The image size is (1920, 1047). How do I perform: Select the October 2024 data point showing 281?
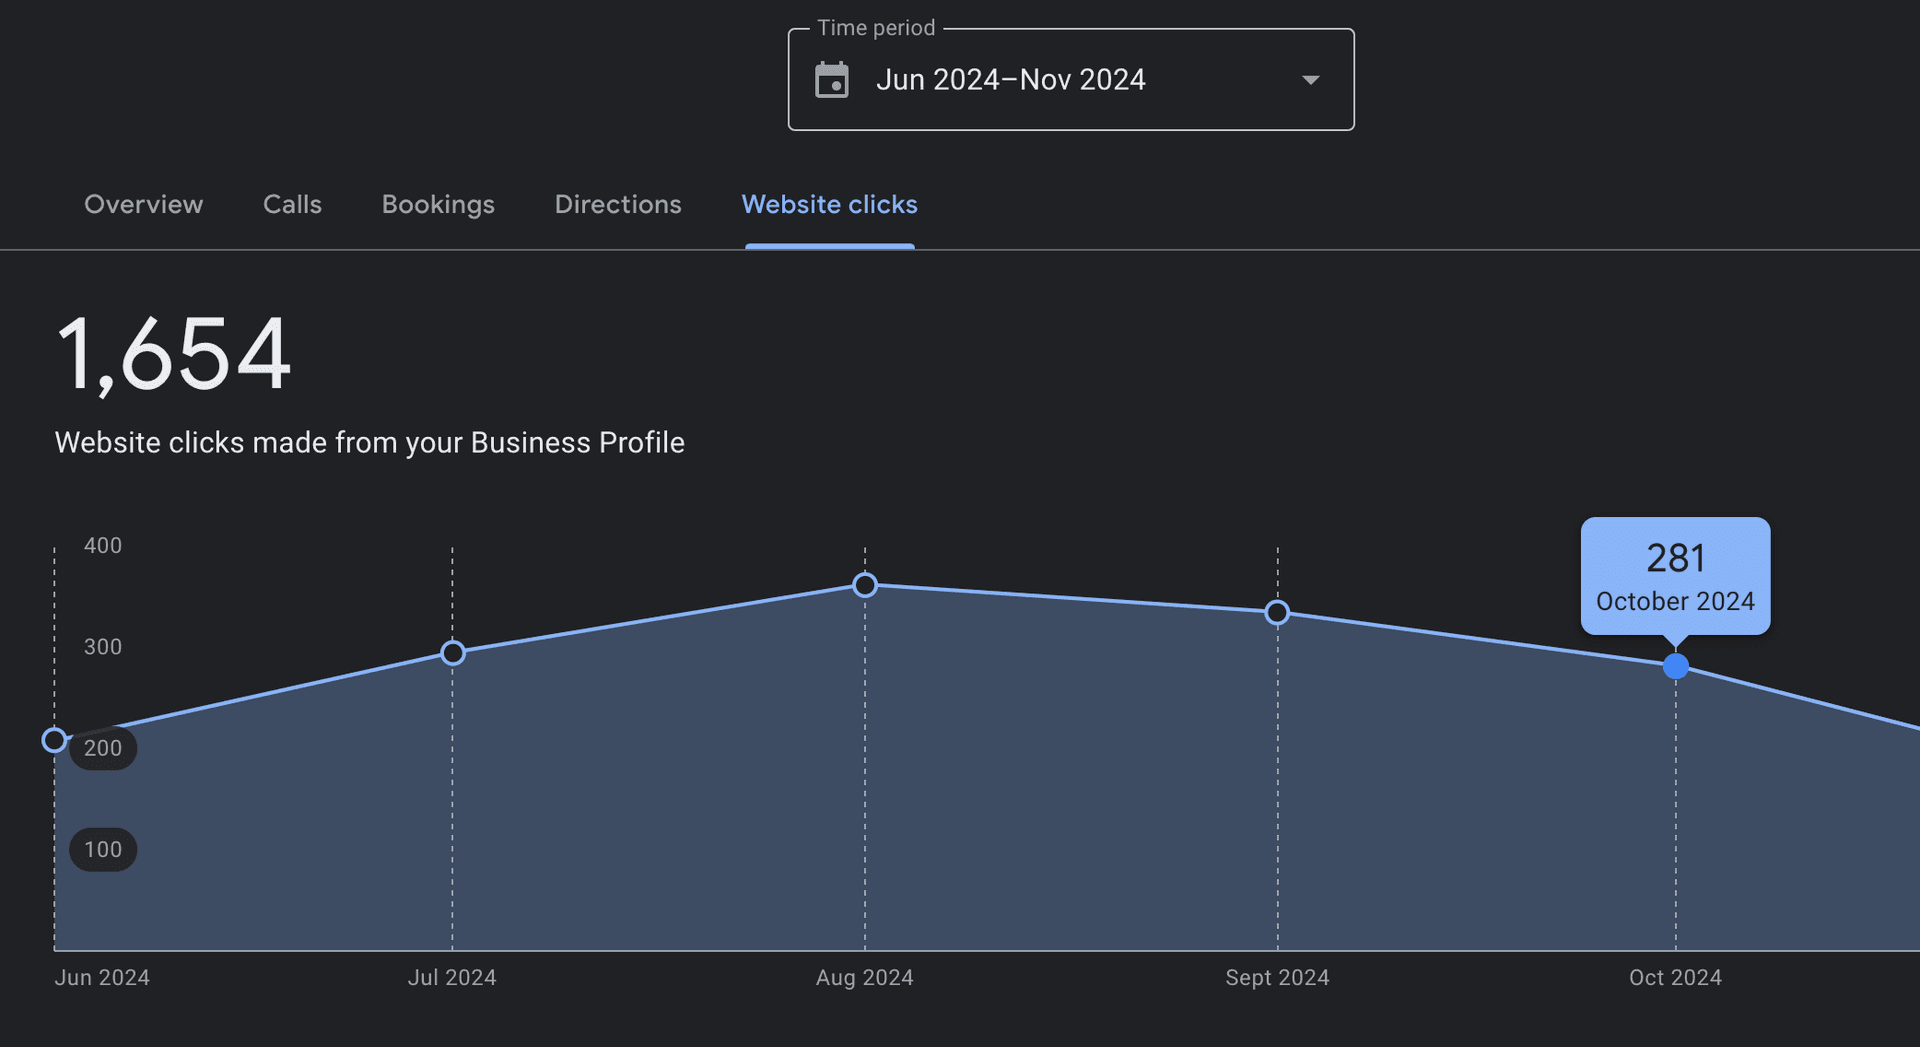pos(1676,666)
